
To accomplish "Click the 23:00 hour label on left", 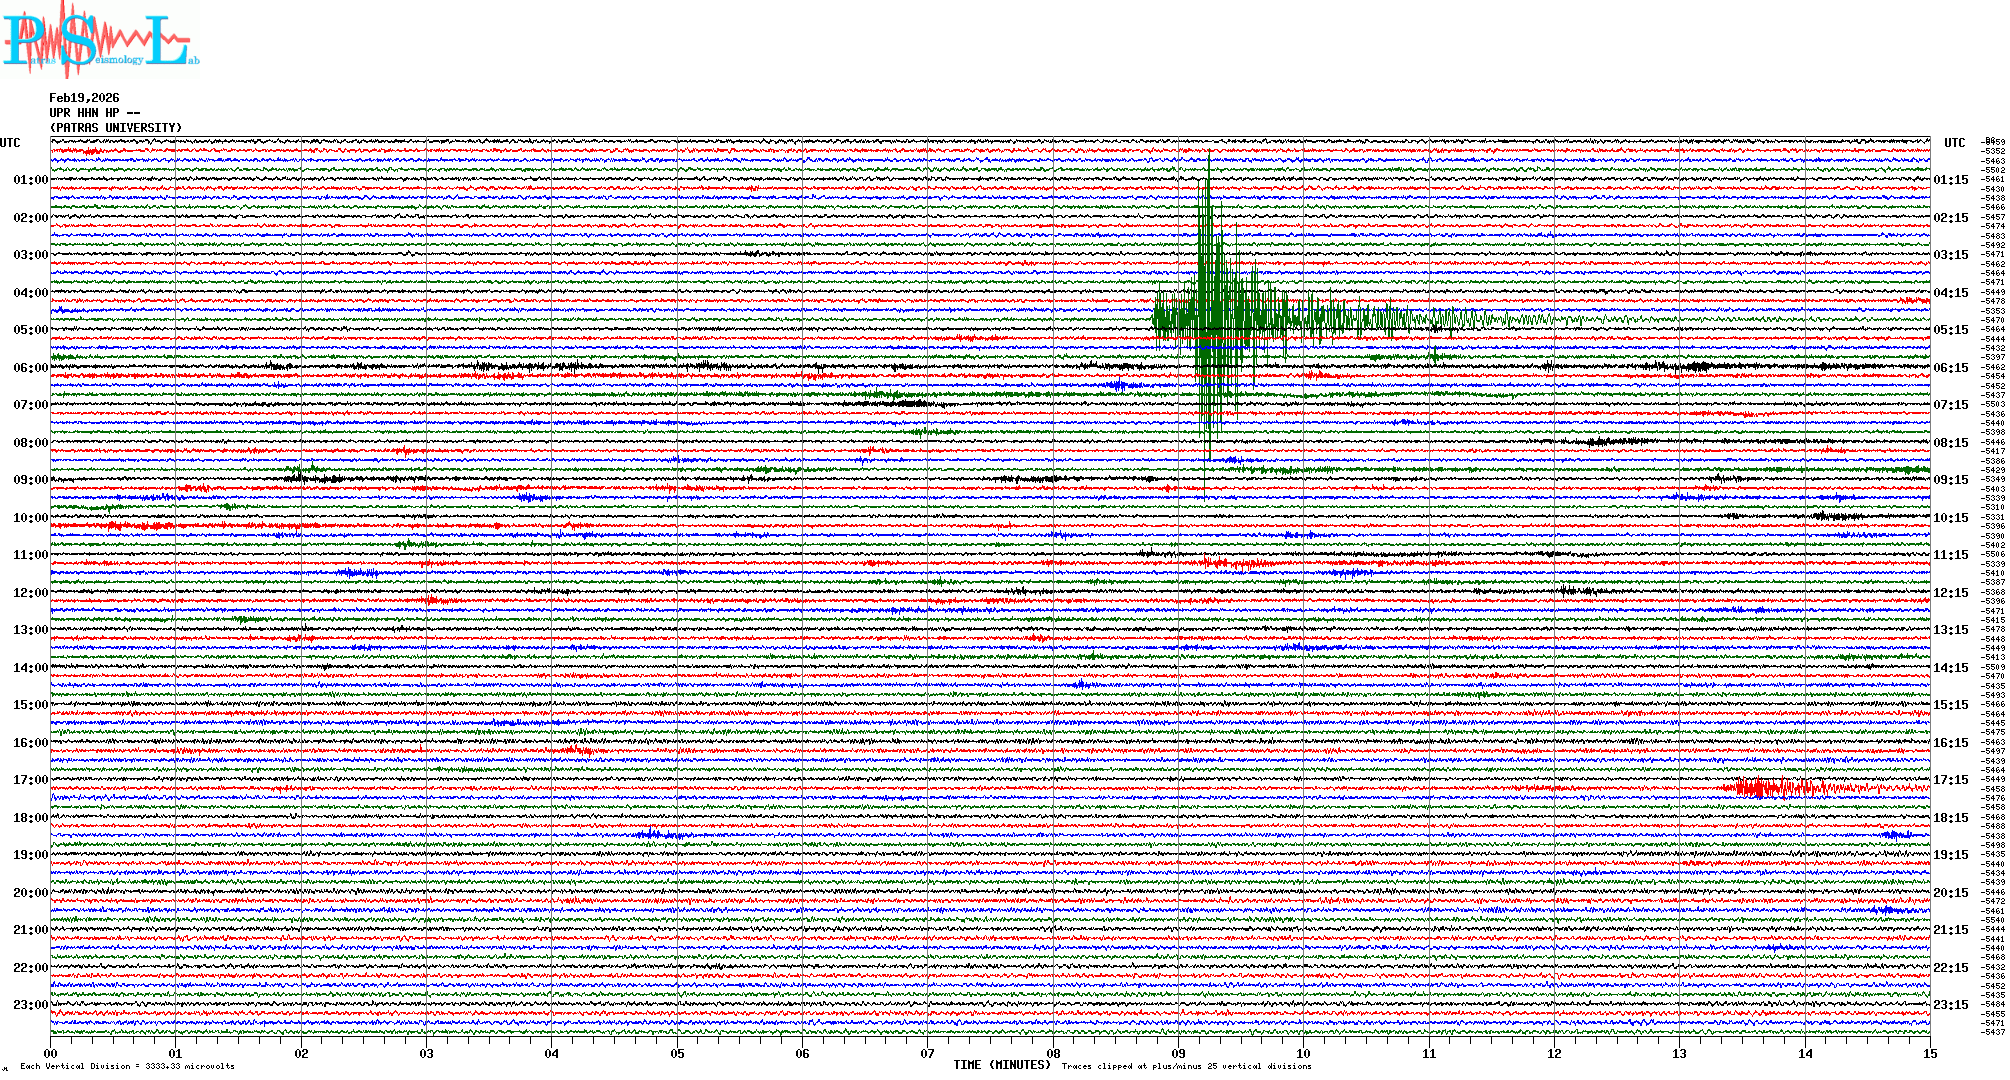I will click(30, 1005).
